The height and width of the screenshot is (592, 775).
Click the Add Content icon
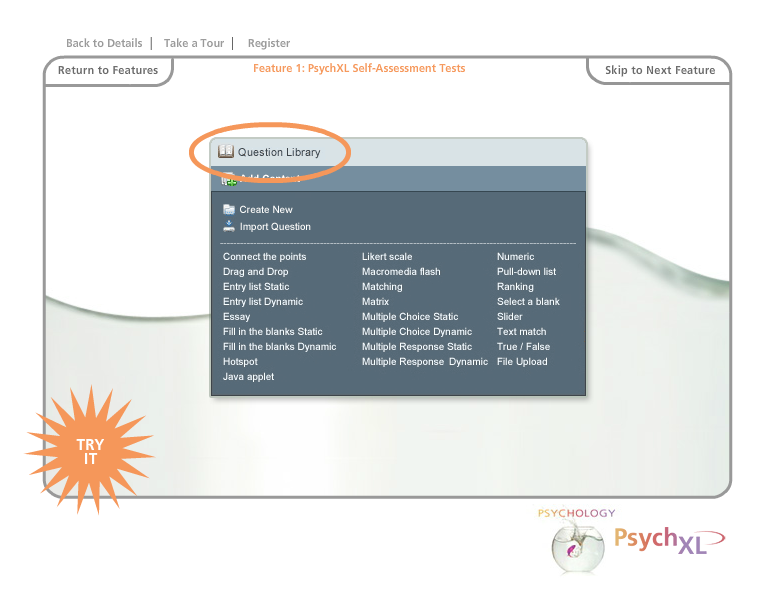coord(229,179)
